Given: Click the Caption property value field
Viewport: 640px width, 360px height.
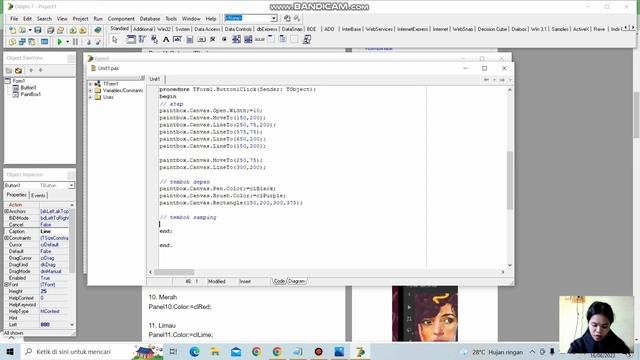Looking at the screenshot, I should coord(55,231).
